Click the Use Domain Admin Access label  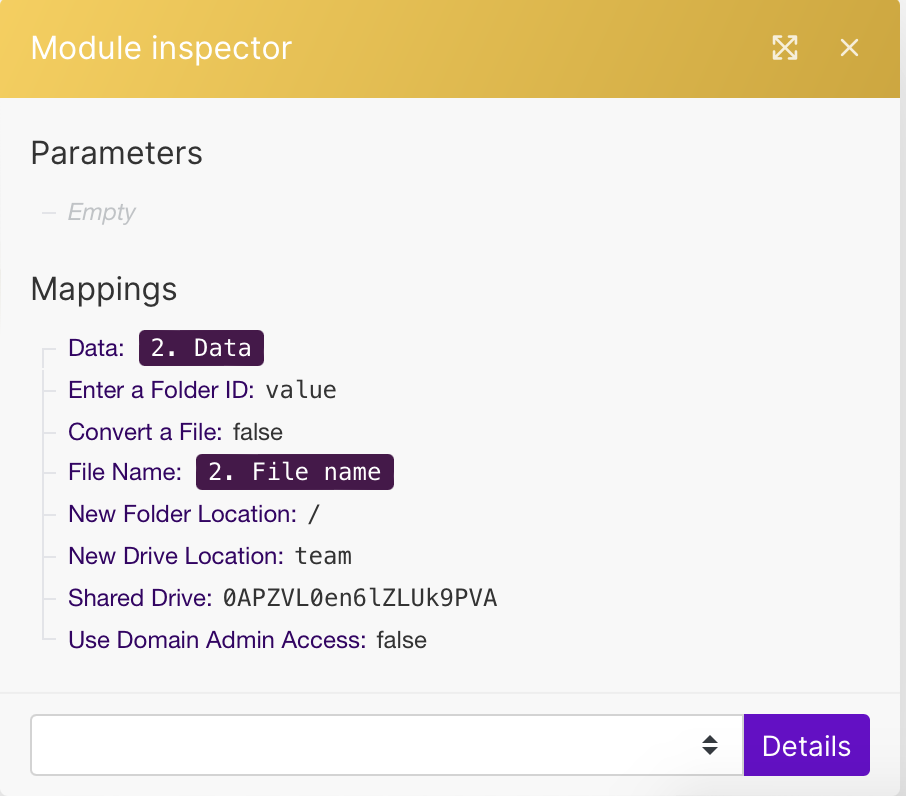point(217,640)
